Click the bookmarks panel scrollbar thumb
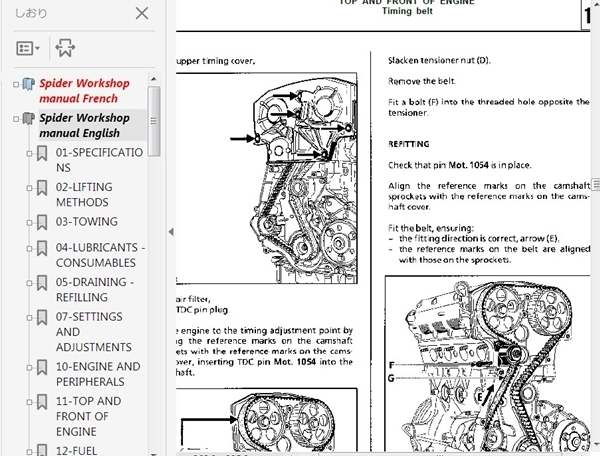 point(154,121)
